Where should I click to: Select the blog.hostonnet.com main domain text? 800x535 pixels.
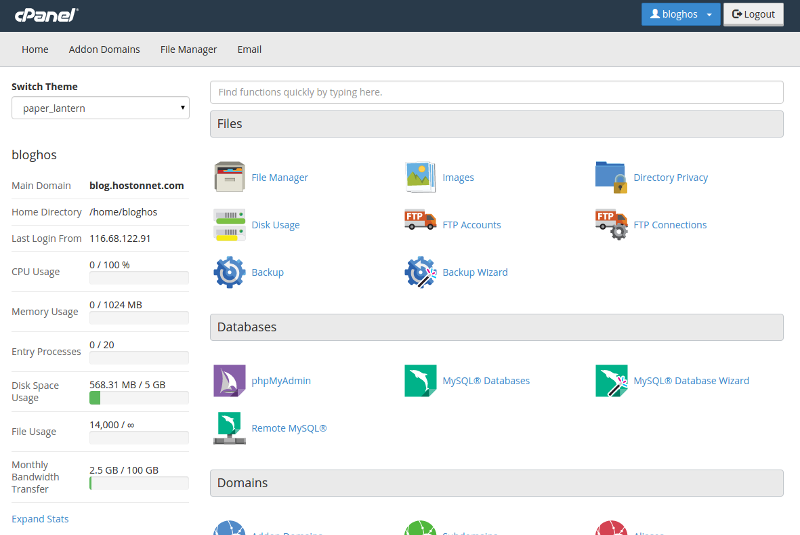click(x=137, y=186)
